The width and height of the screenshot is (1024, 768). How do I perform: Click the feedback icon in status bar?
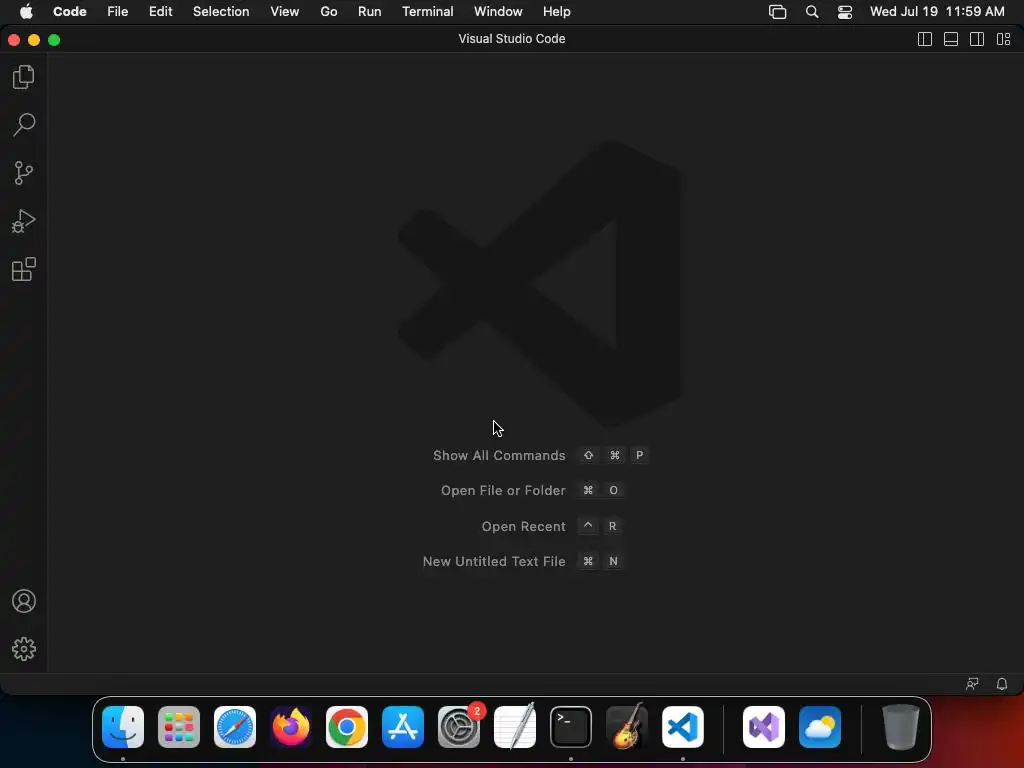tap(972, 684)
